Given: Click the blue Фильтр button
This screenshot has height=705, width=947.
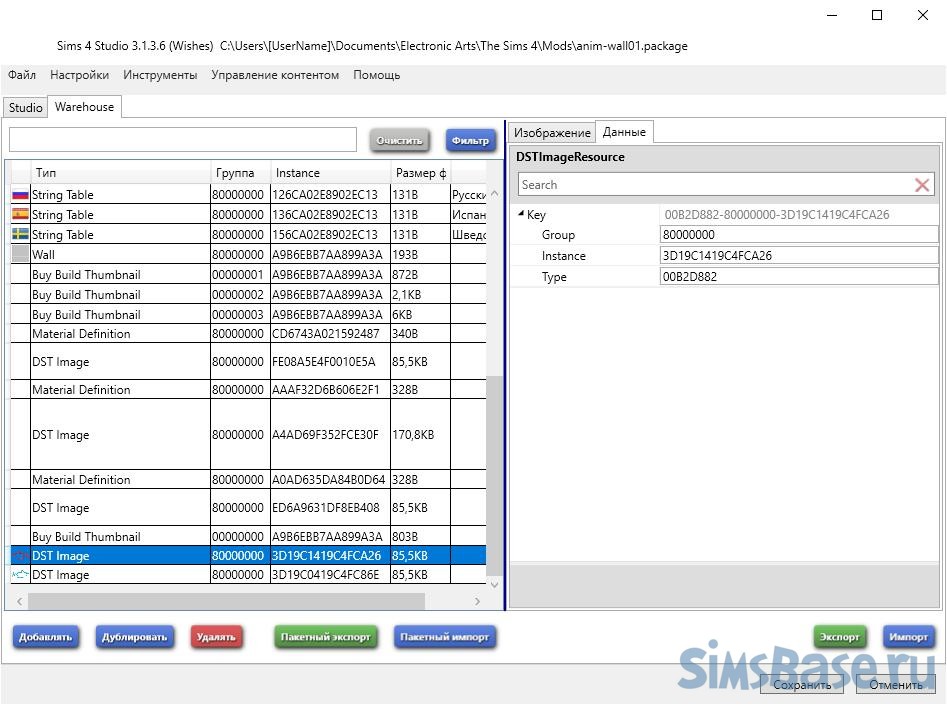Looking at the screenshot, I should tap(470, 141).
